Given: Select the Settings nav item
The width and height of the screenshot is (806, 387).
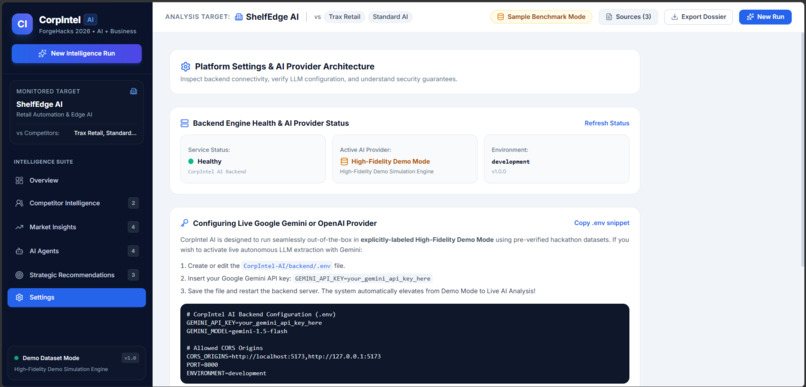Looking at the screenshot, I should tap(77, 298).
